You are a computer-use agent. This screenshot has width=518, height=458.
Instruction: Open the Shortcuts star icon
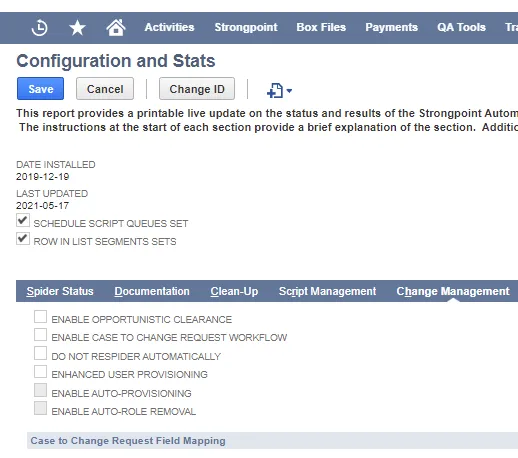pos(77,28)
